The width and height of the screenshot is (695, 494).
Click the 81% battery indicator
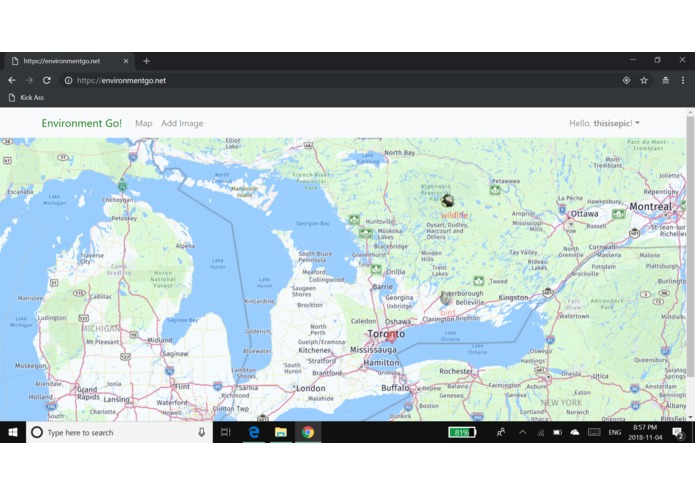462,432
